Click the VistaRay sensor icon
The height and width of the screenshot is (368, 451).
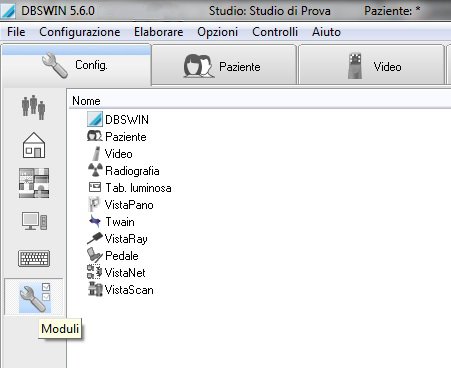95,238
